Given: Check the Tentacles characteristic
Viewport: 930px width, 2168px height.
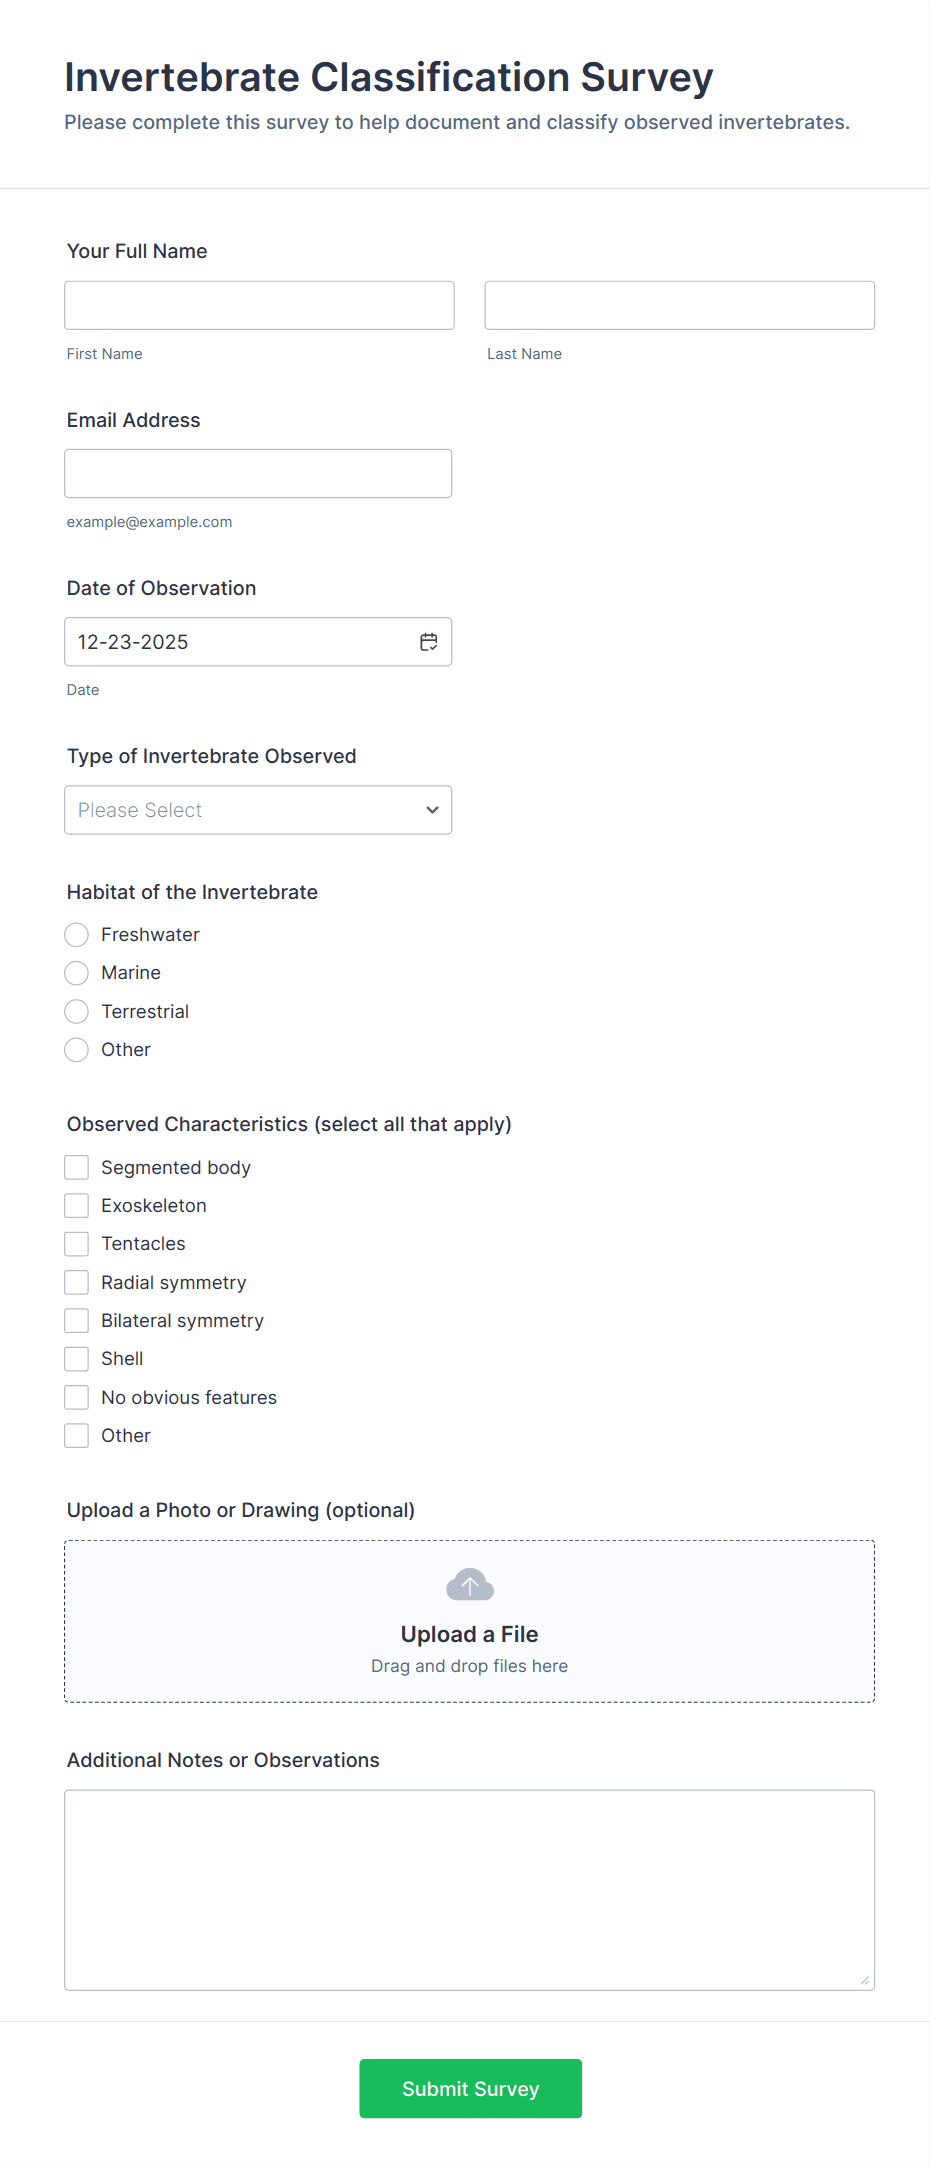Looking at the screenshot, I should (76, 1243).
